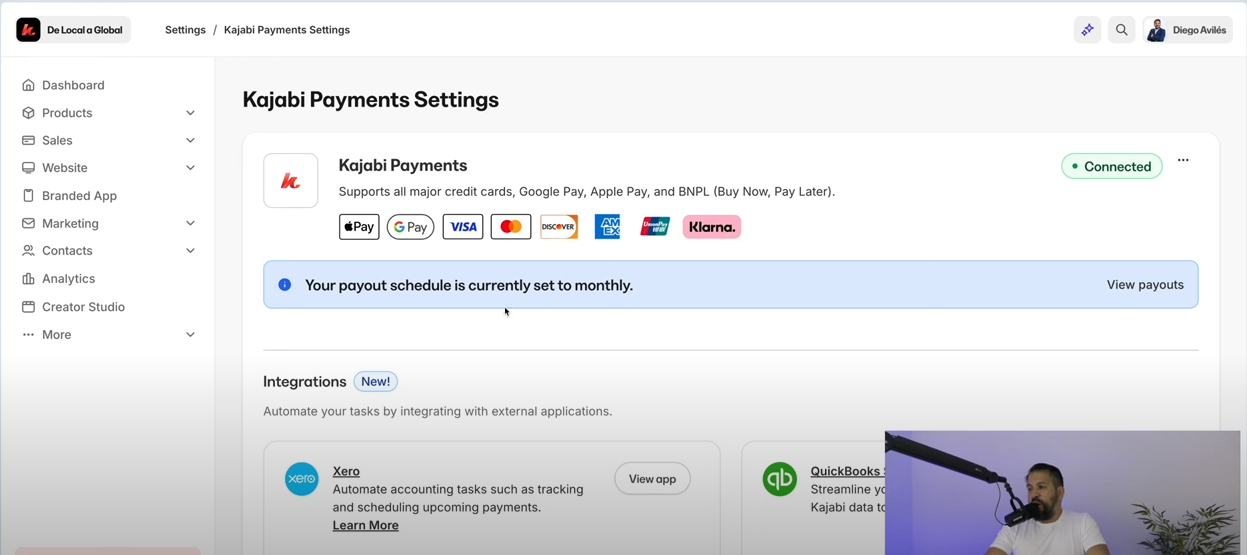Expand the More menu chevron
This screenshot has width=1247, height=555.
click(x=190, y=335)
